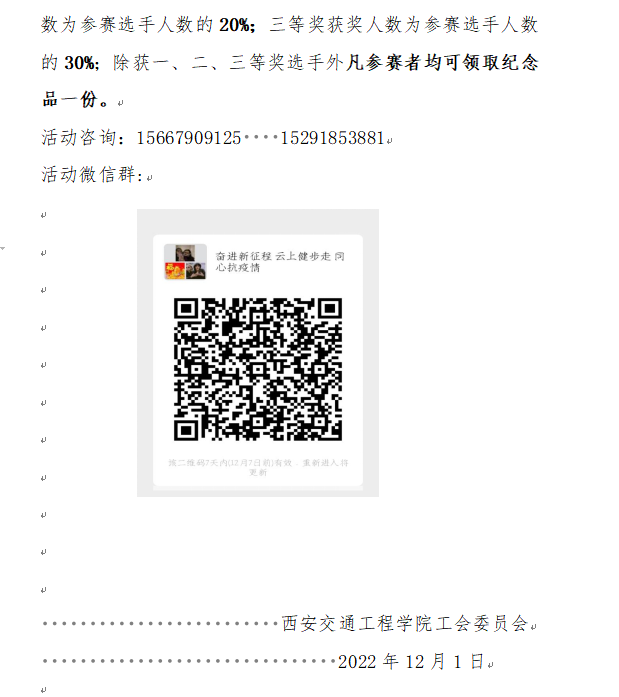Click the phrase 除获一、二、三等奖选手外
The height and width of the screenshot is (697, 619).
pyautogui.click(x=228, y=62)
